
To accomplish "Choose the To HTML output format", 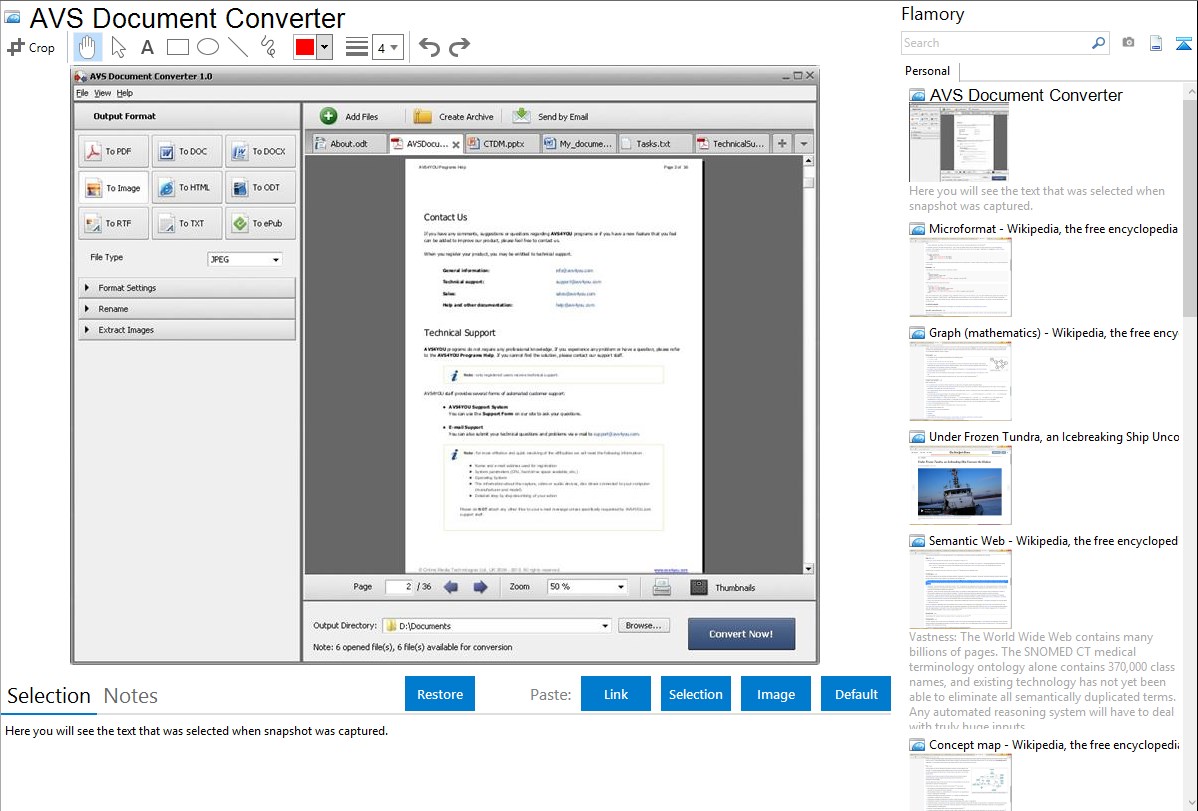I will point(186,187).
